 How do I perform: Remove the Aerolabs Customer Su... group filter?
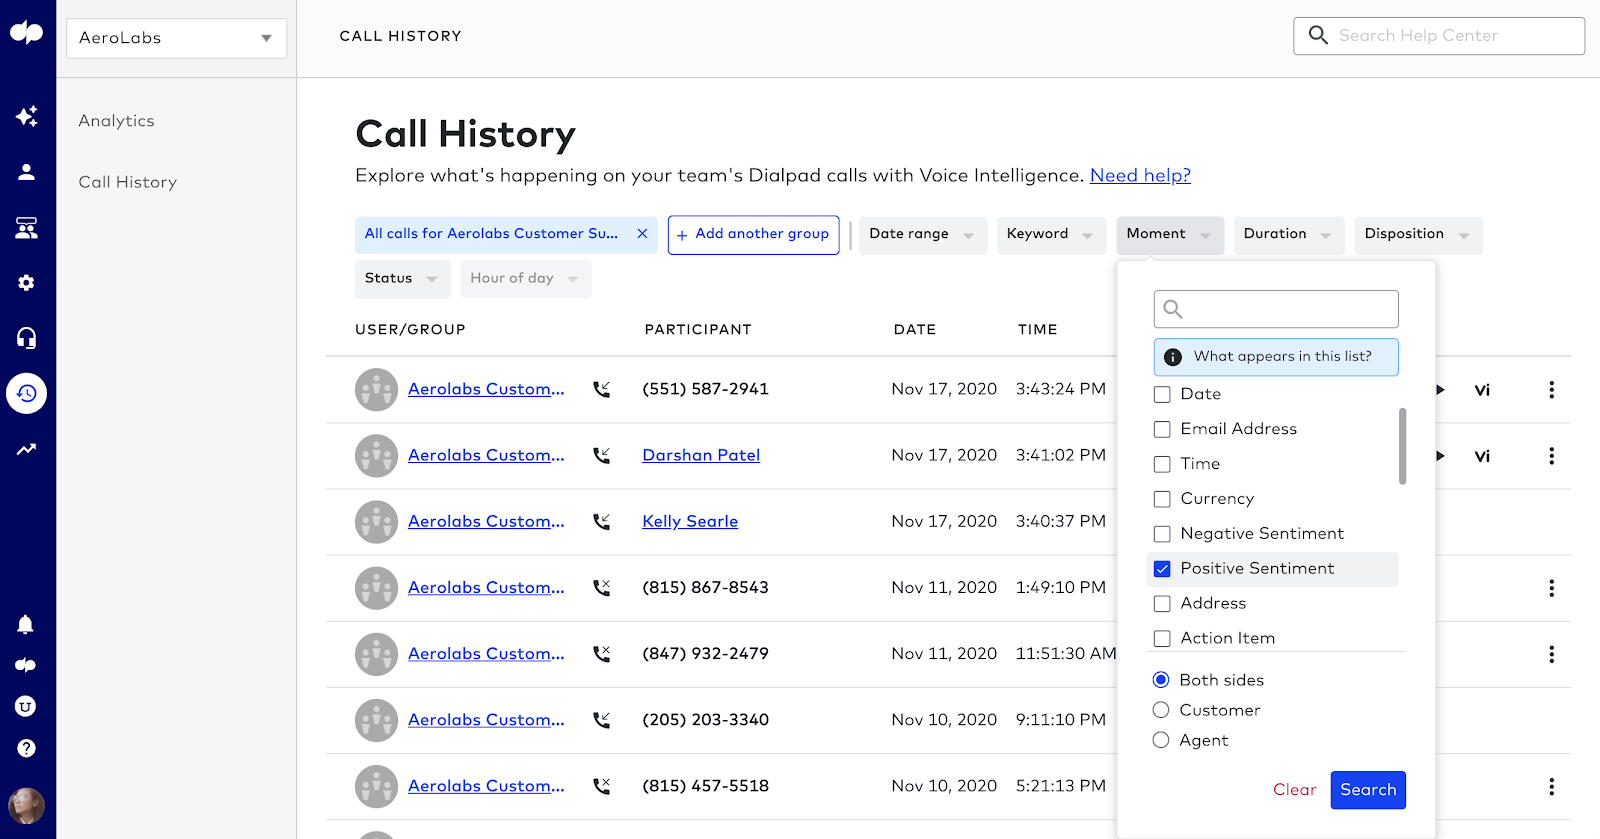(642, 234)
